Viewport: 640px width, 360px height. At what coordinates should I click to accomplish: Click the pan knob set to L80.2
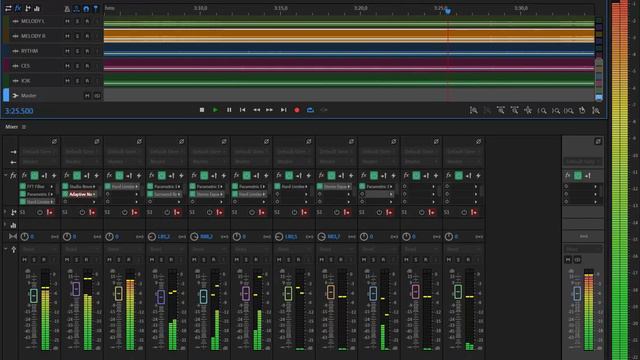pyautogui.click(x=152, y=236)
